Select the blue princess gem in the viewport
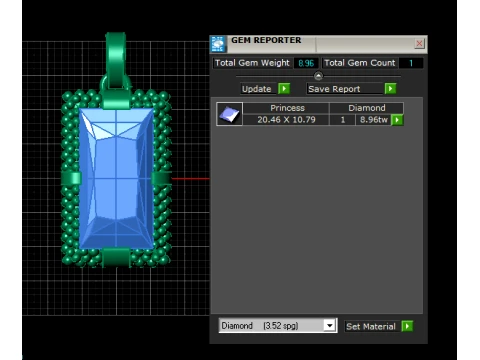Viewport: 480px width, 360px height. pos(116,178)
